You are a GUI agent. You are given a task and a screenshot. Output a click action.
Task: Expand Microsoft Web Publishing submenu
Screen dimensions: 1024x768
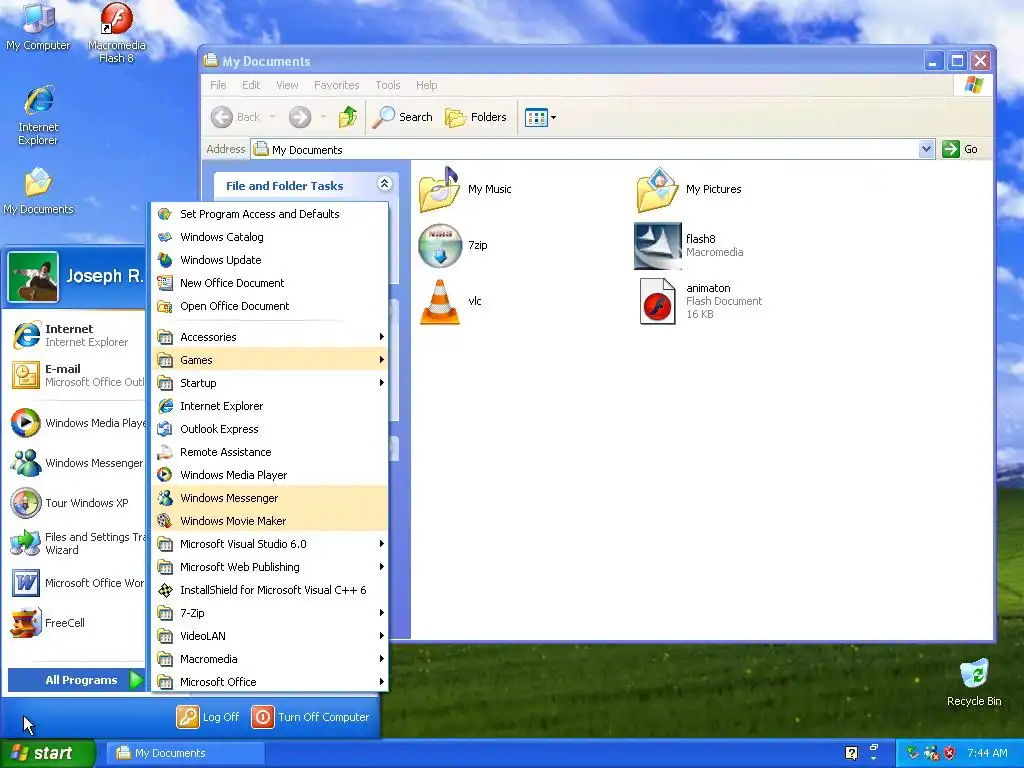[270, 567]
